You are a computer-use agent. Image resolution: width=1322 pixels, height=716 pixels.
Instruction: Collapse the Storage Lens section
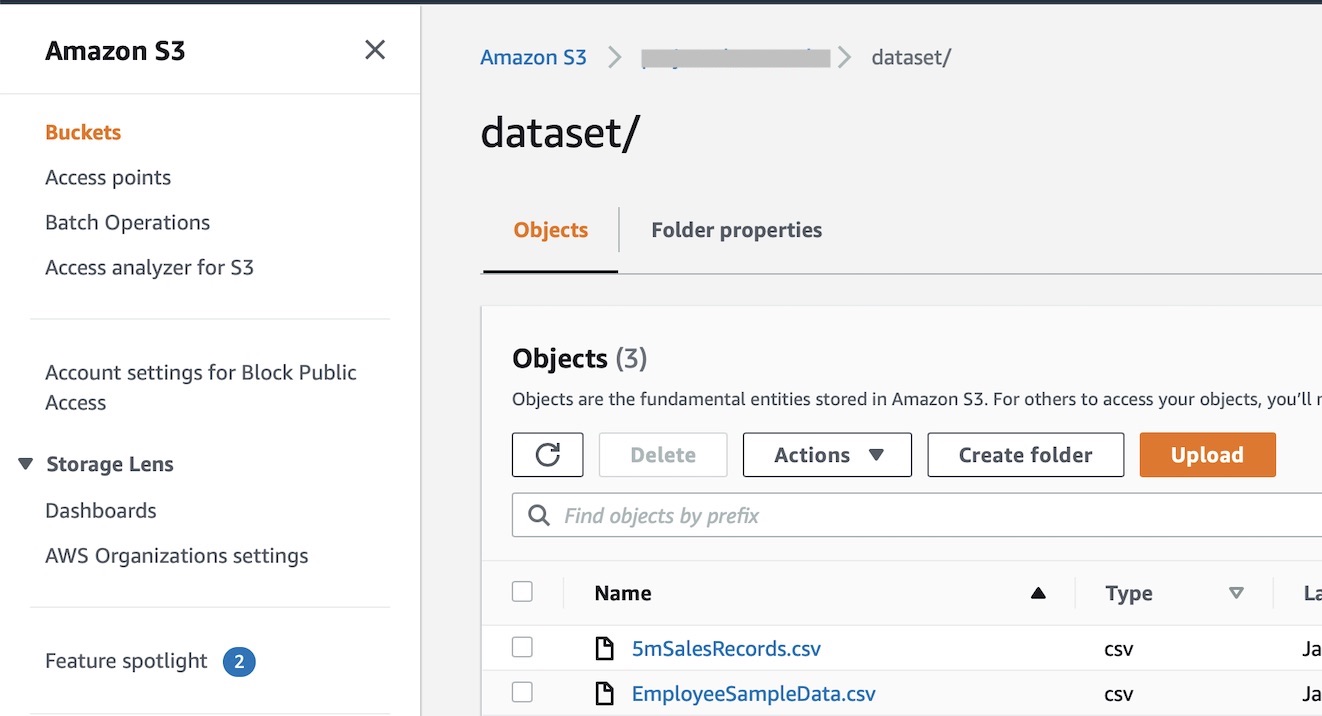[x=26, y=464]
